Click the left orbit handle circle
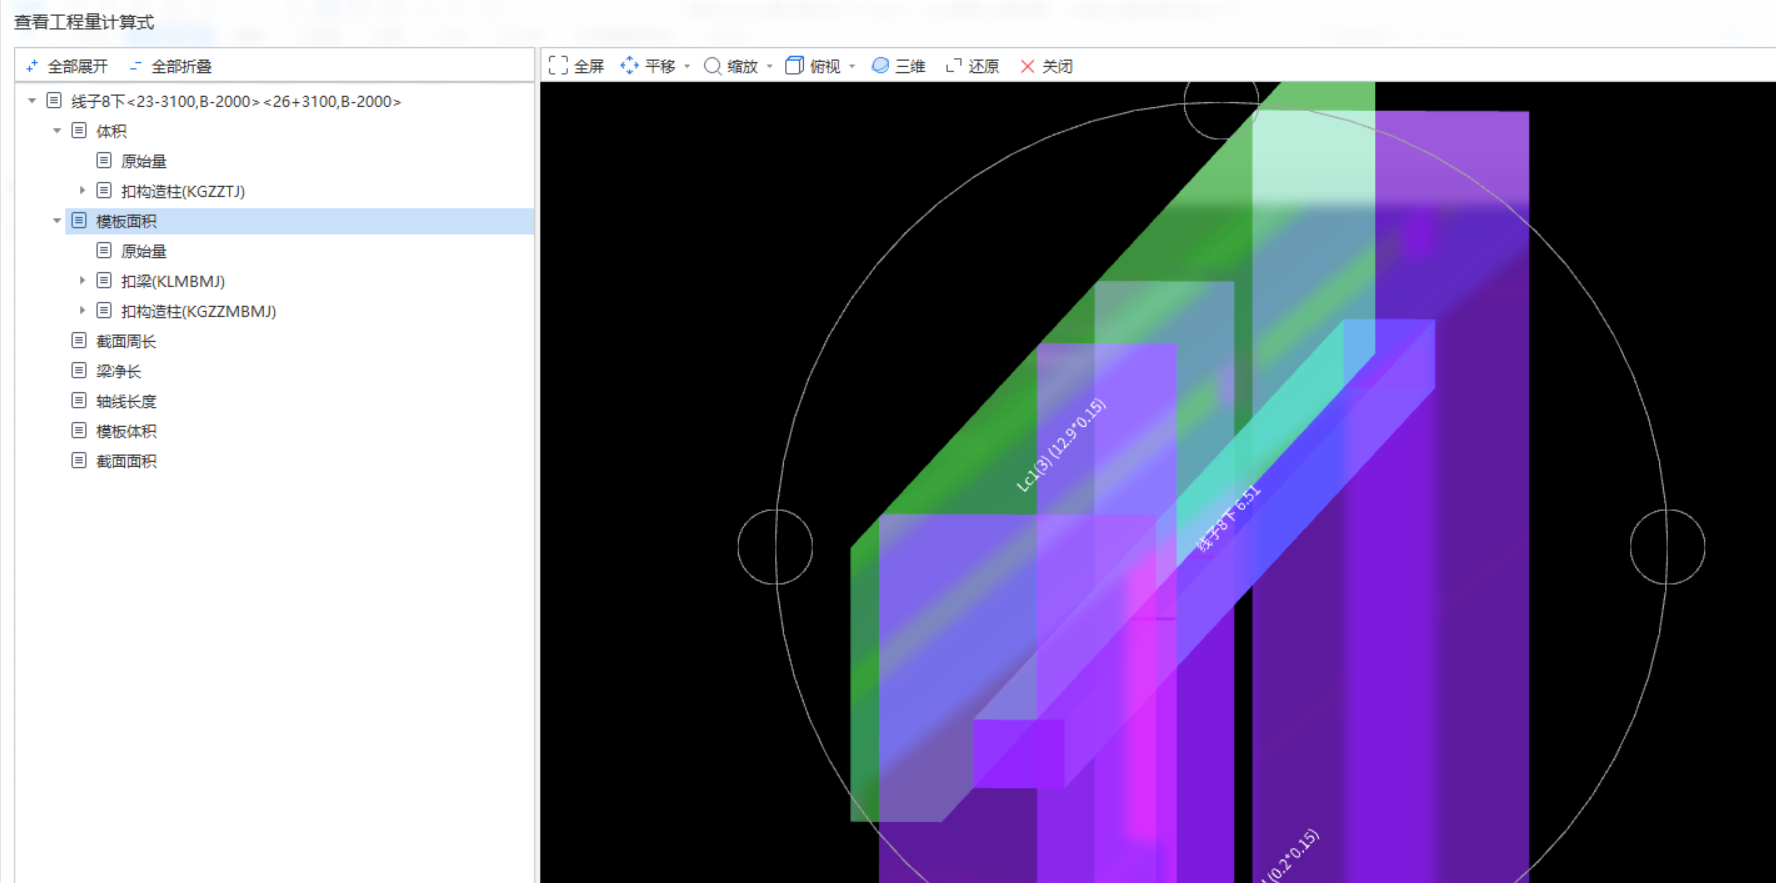 775,547
